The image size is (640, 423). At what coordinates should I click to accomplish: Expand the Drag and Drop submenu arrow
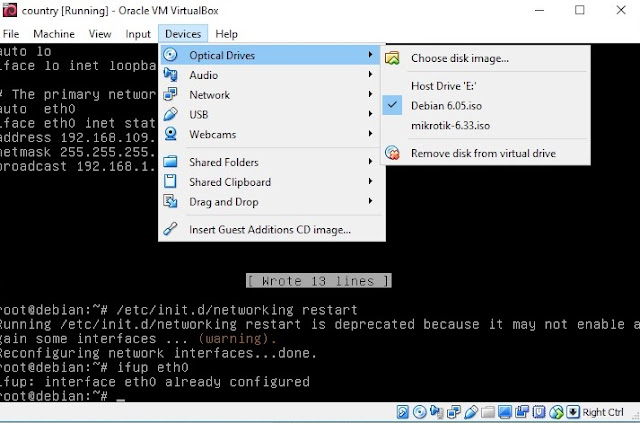370,201
